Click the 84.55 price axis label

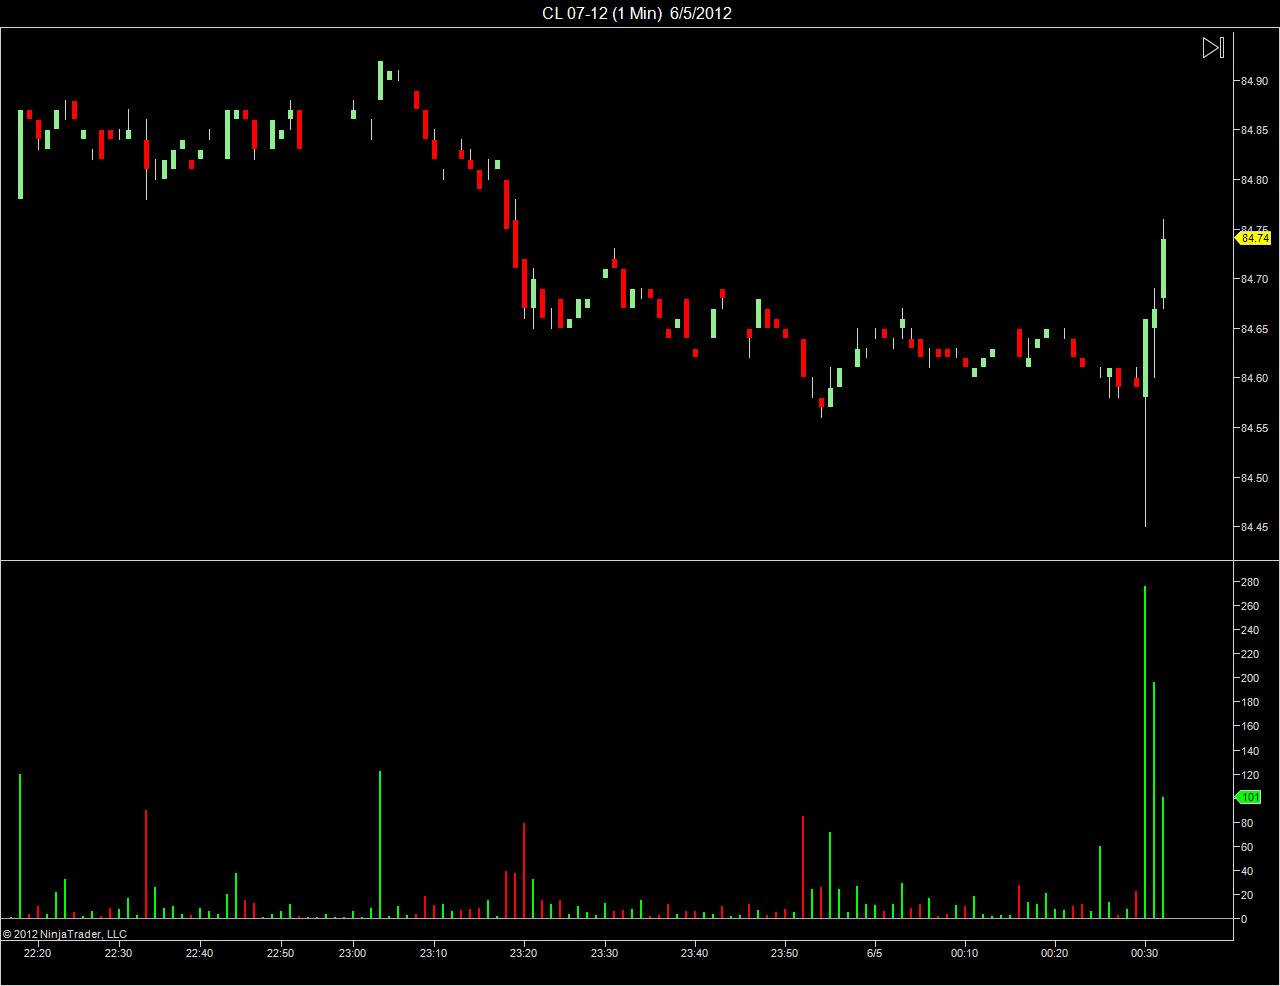coord(1254,428)
